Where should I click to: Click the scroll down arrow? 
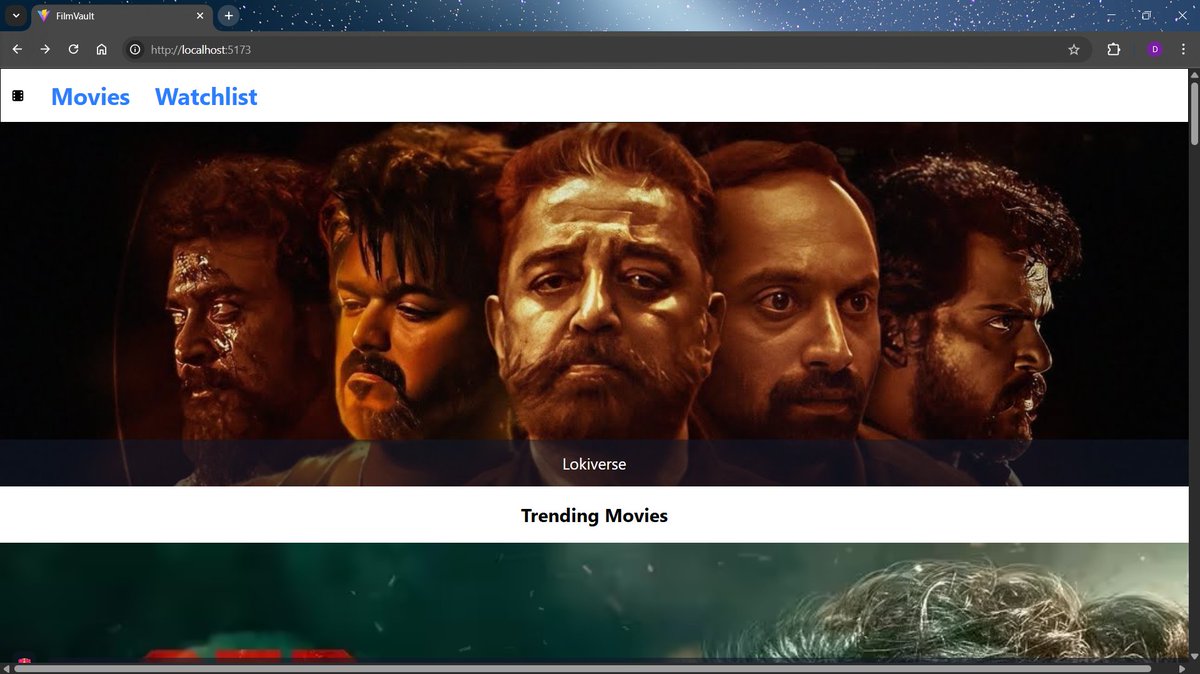coord(1194,655)
